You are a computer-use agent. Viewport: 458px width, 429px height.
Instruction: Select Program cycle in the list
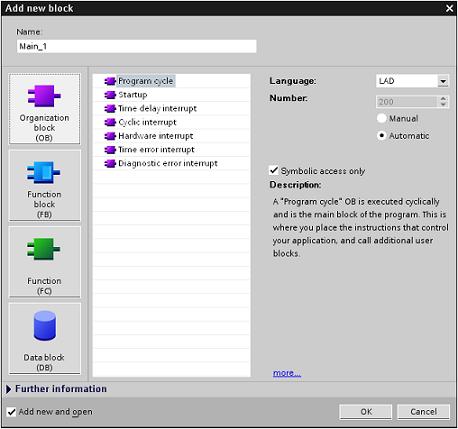click(x=146, y=81)
